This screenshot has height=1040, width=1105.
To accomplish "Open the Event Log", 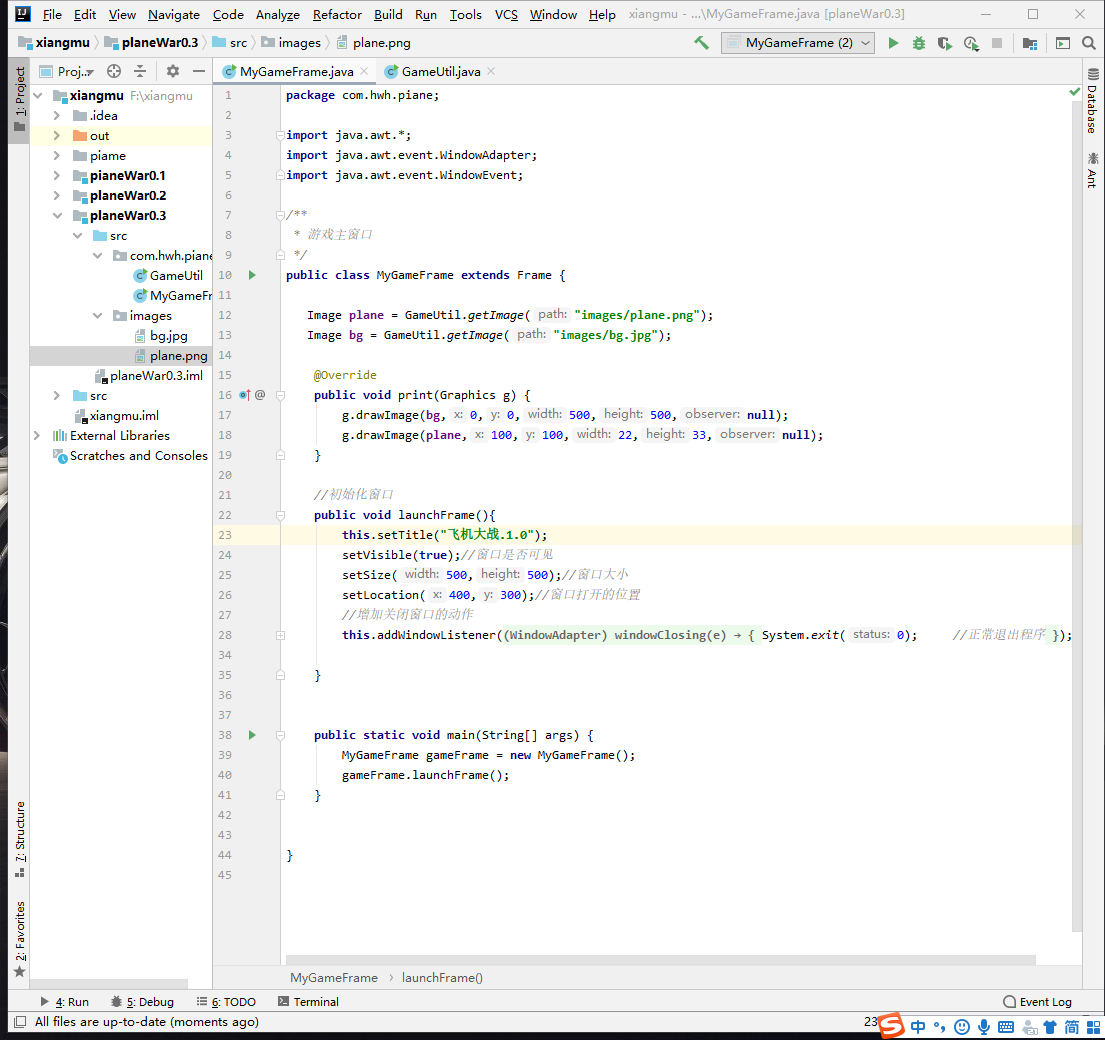I will (1037, 1001).
